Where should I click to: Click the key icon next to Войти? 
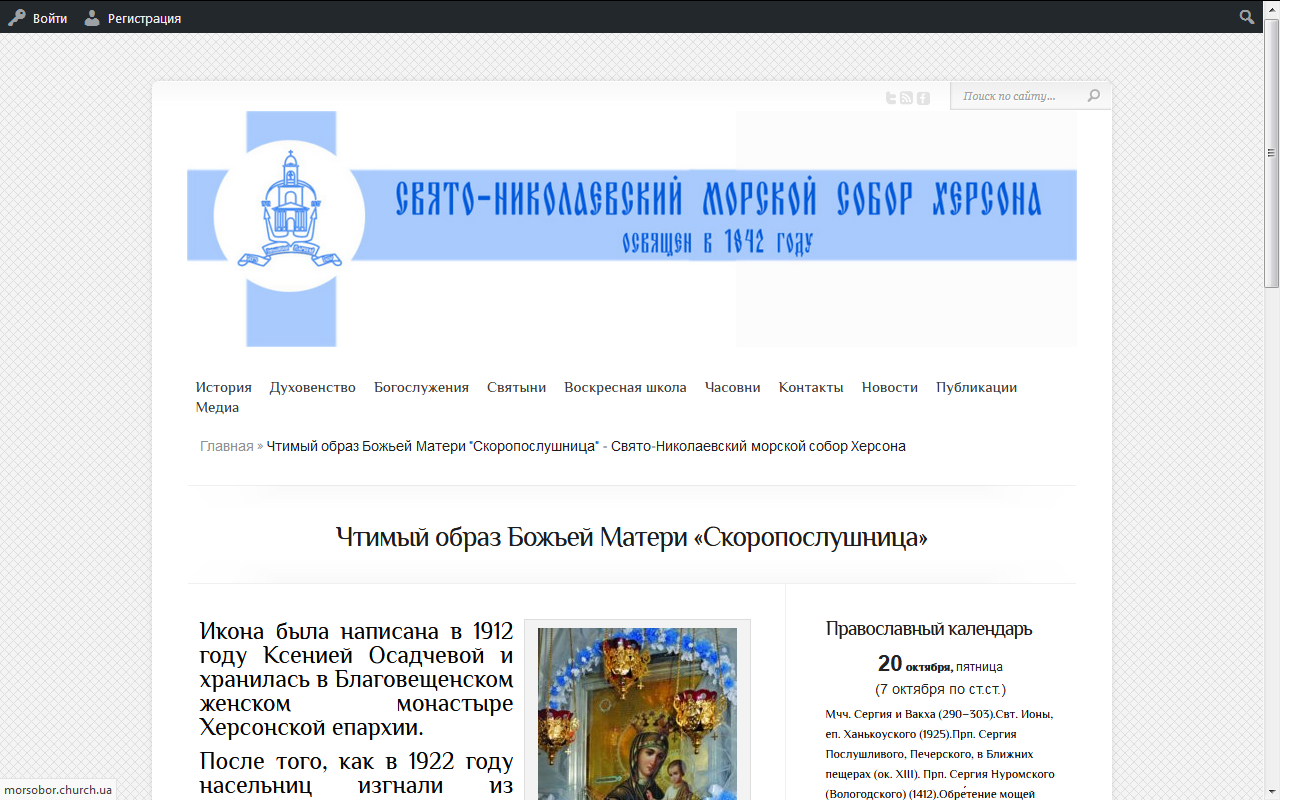tap(17, 18)
